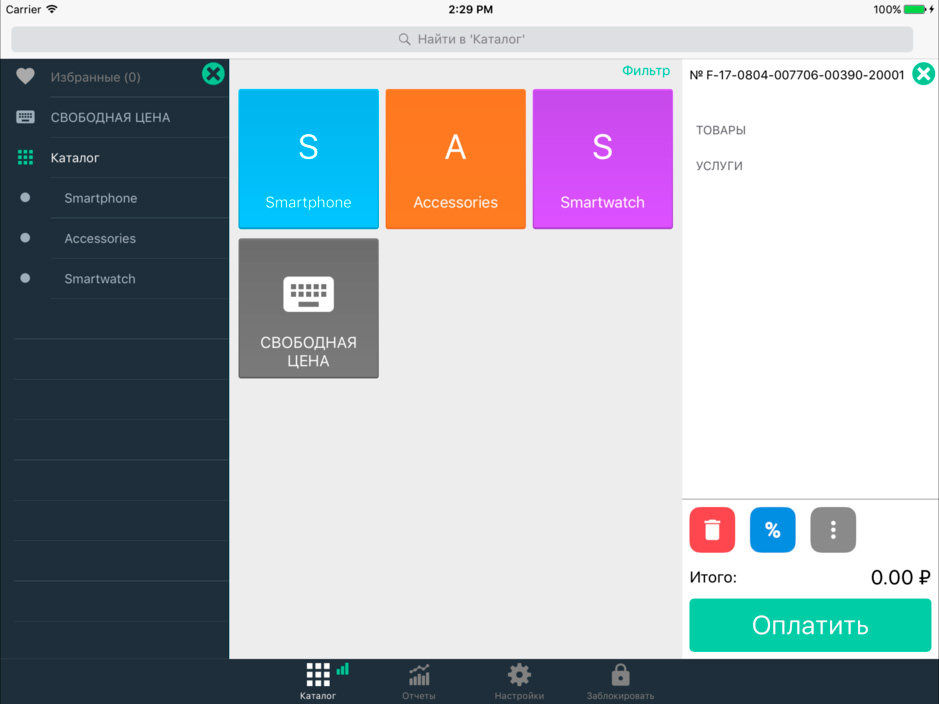The height and width of the screenshot is (704, 939).
Task: Select Smartphone in the sidebar tree
Action: 101,198
